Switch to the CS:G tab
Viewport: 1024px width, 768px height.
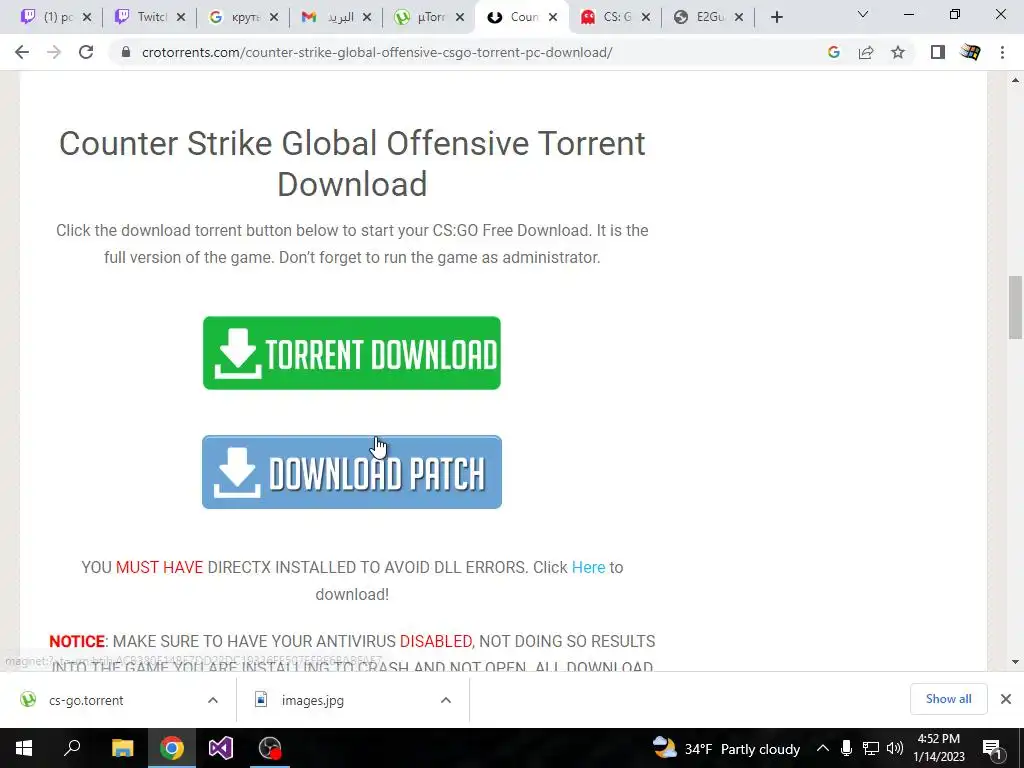(x=607, y=17)
